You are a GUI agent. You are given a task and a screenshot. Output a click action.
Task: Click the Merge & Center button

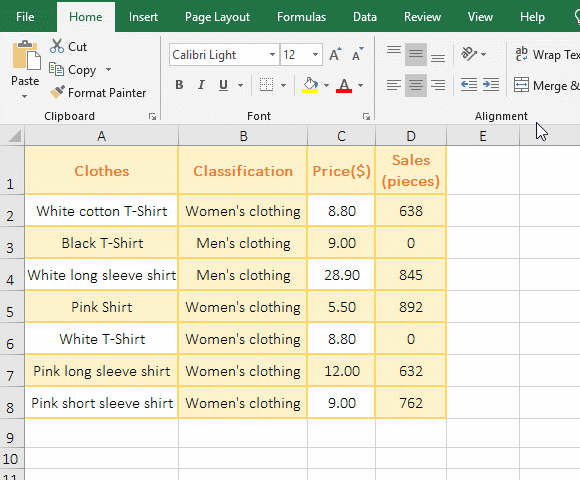547,85
